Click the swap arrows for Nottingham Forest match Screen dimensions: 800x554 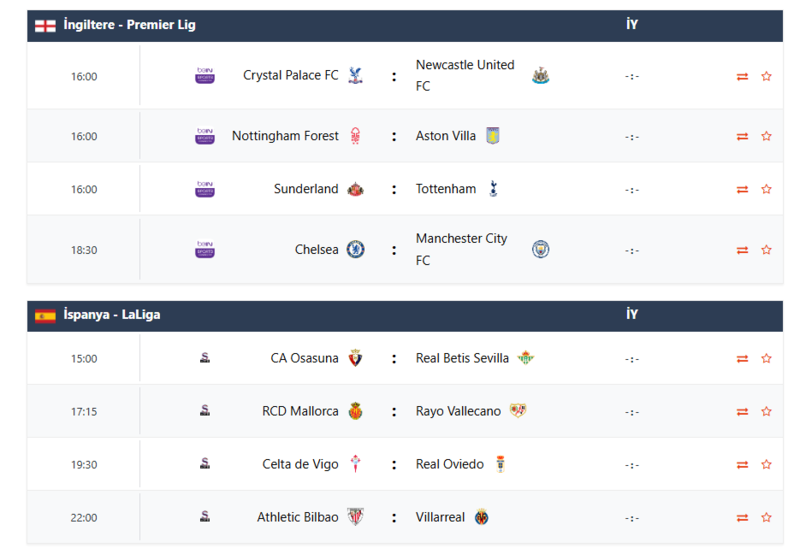[742, 136]
